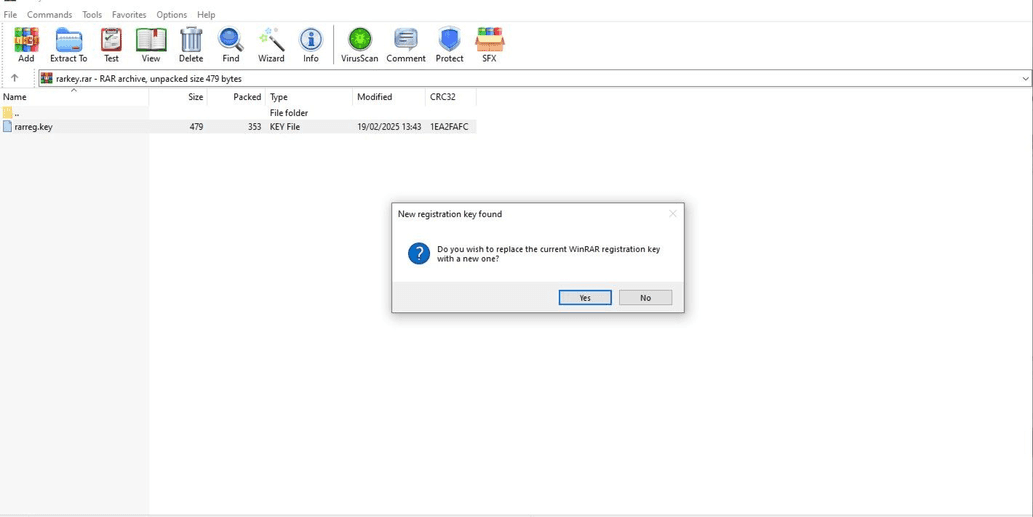The height and width of the screenshot is (517, 1033).
Task: Select the rarreg.key file name
Action: [34, 127]
